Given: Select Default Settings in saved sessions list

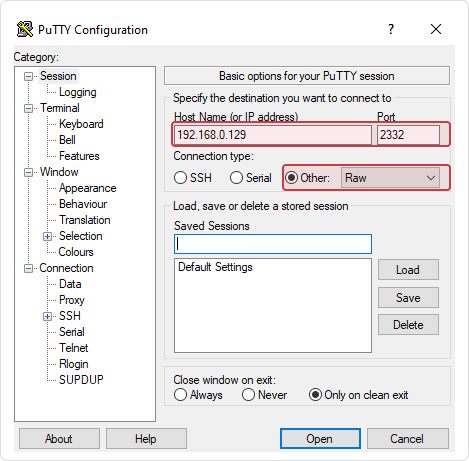Looking at the screenshot, I should pos(215,267).
